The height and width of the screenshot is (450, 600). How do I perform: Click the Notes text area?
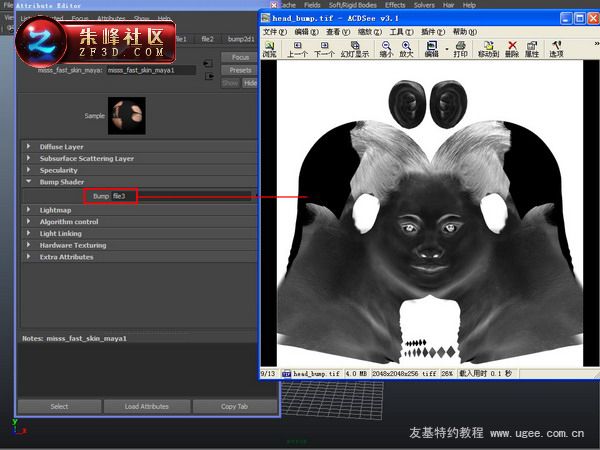click(x=146, y=369)
